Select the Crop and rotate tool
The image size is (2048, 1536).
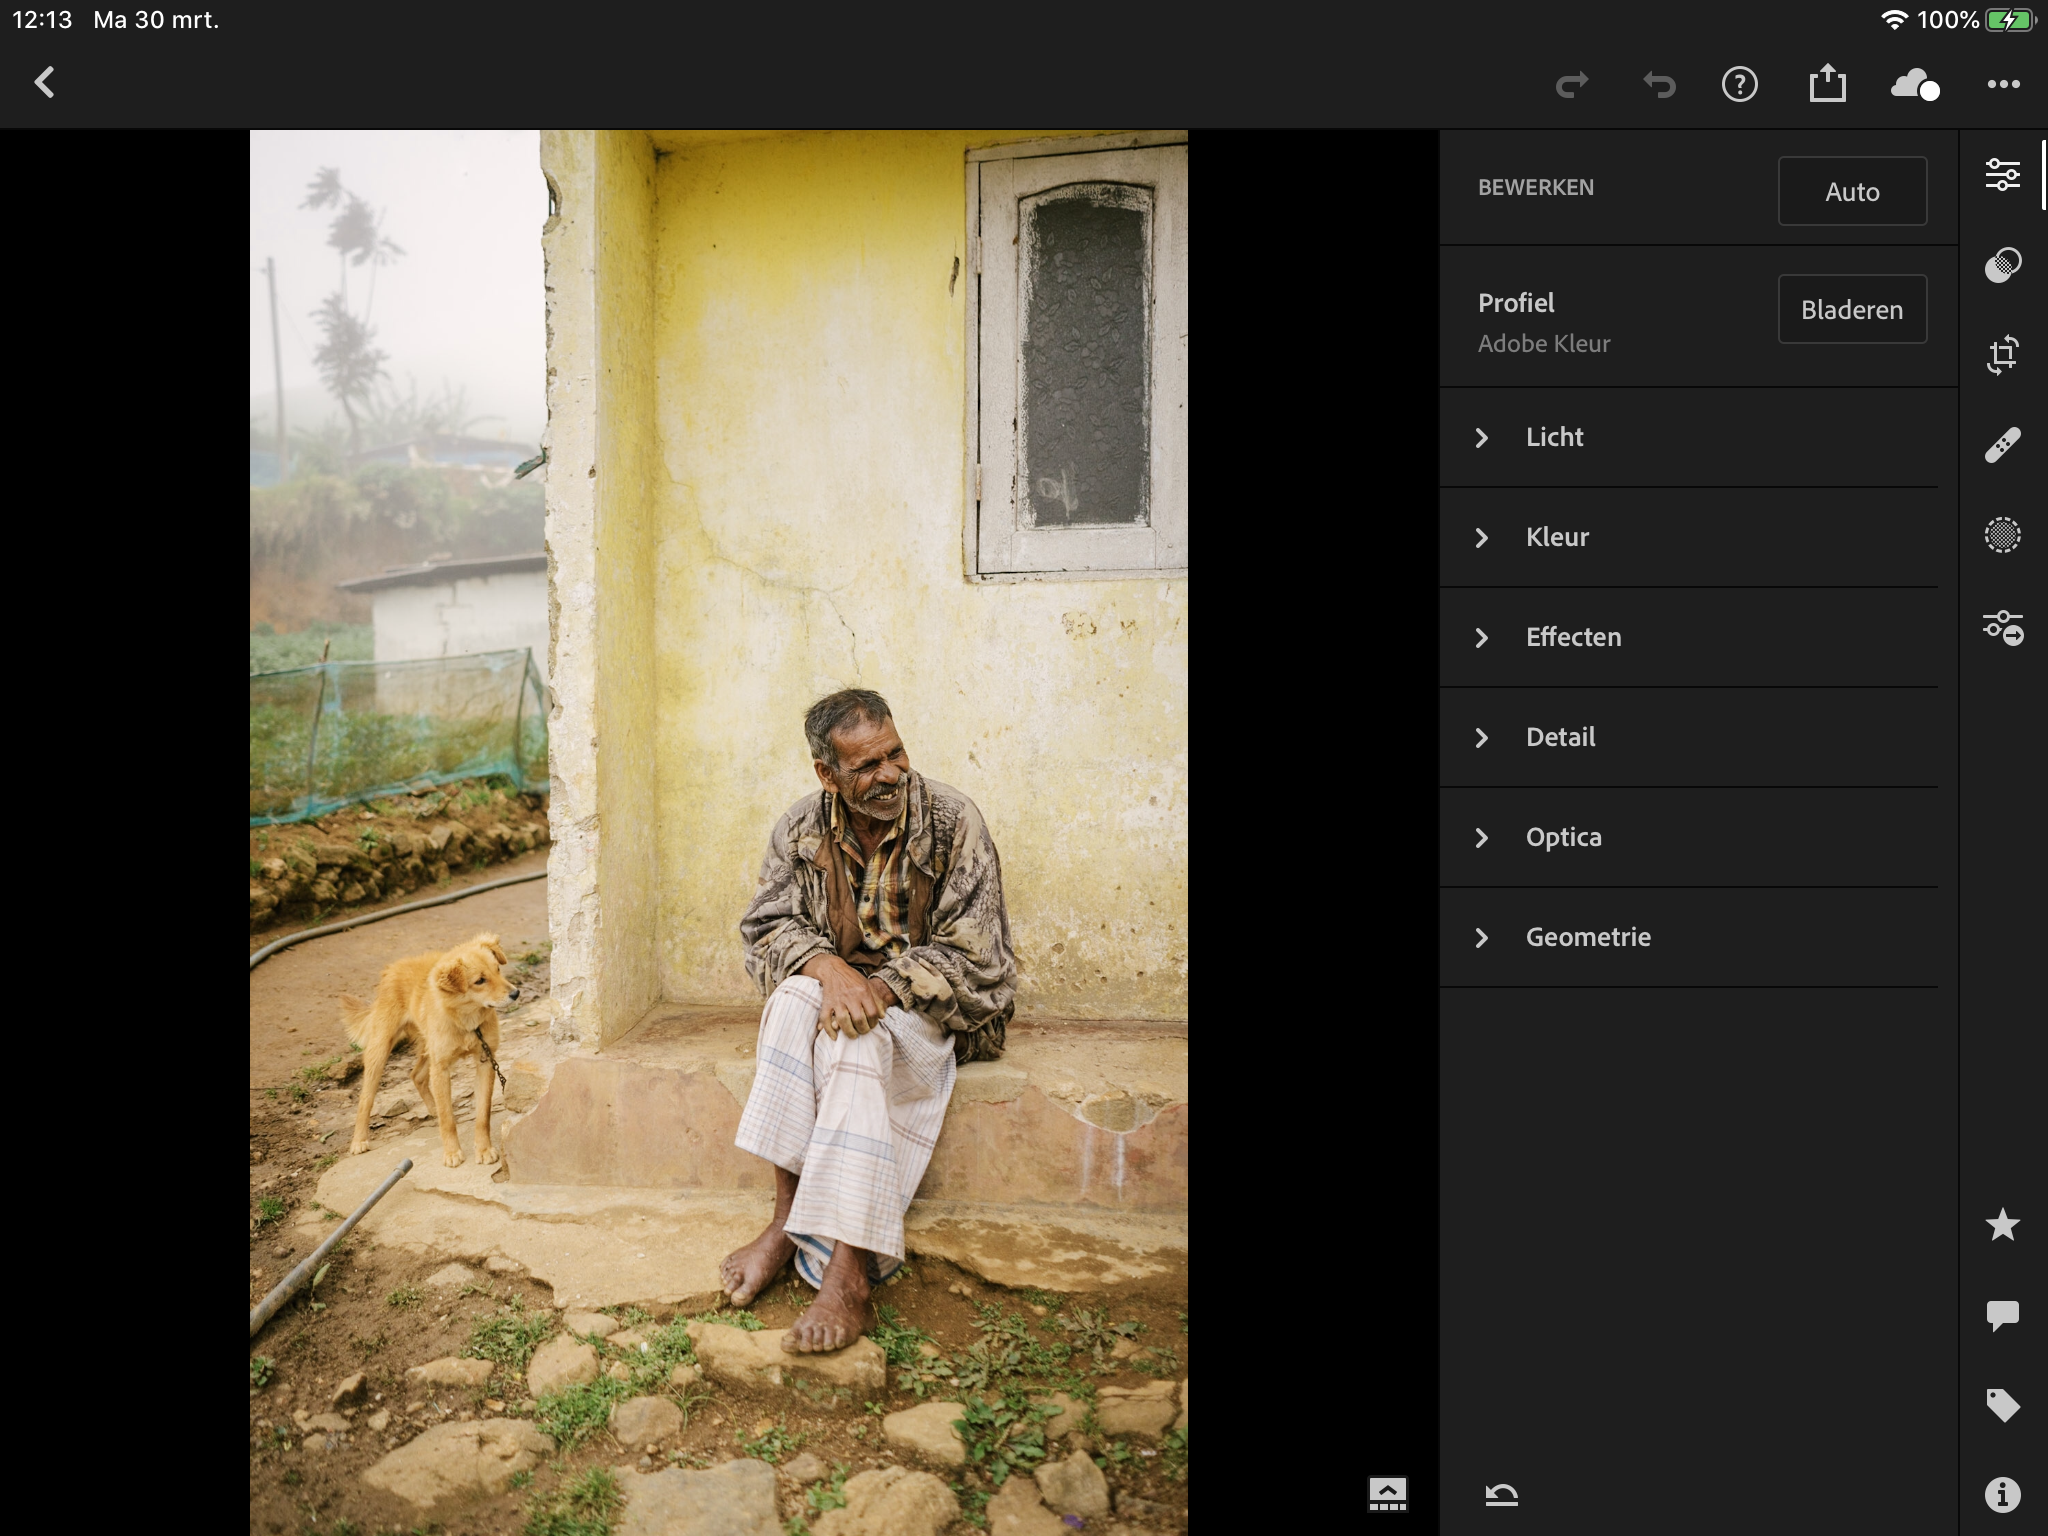coord(2002,355)
